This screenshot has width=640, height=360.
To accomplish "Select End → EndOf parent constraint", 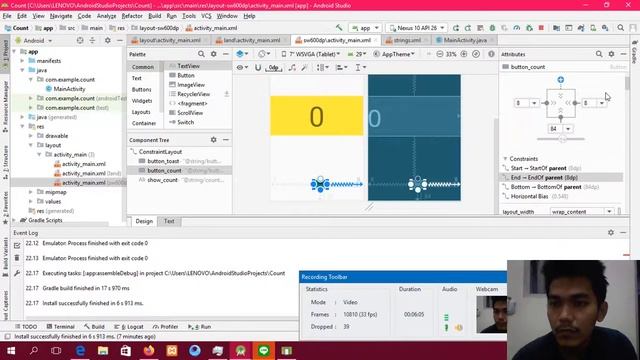I will pyautogui.click(x=562, y=178).
